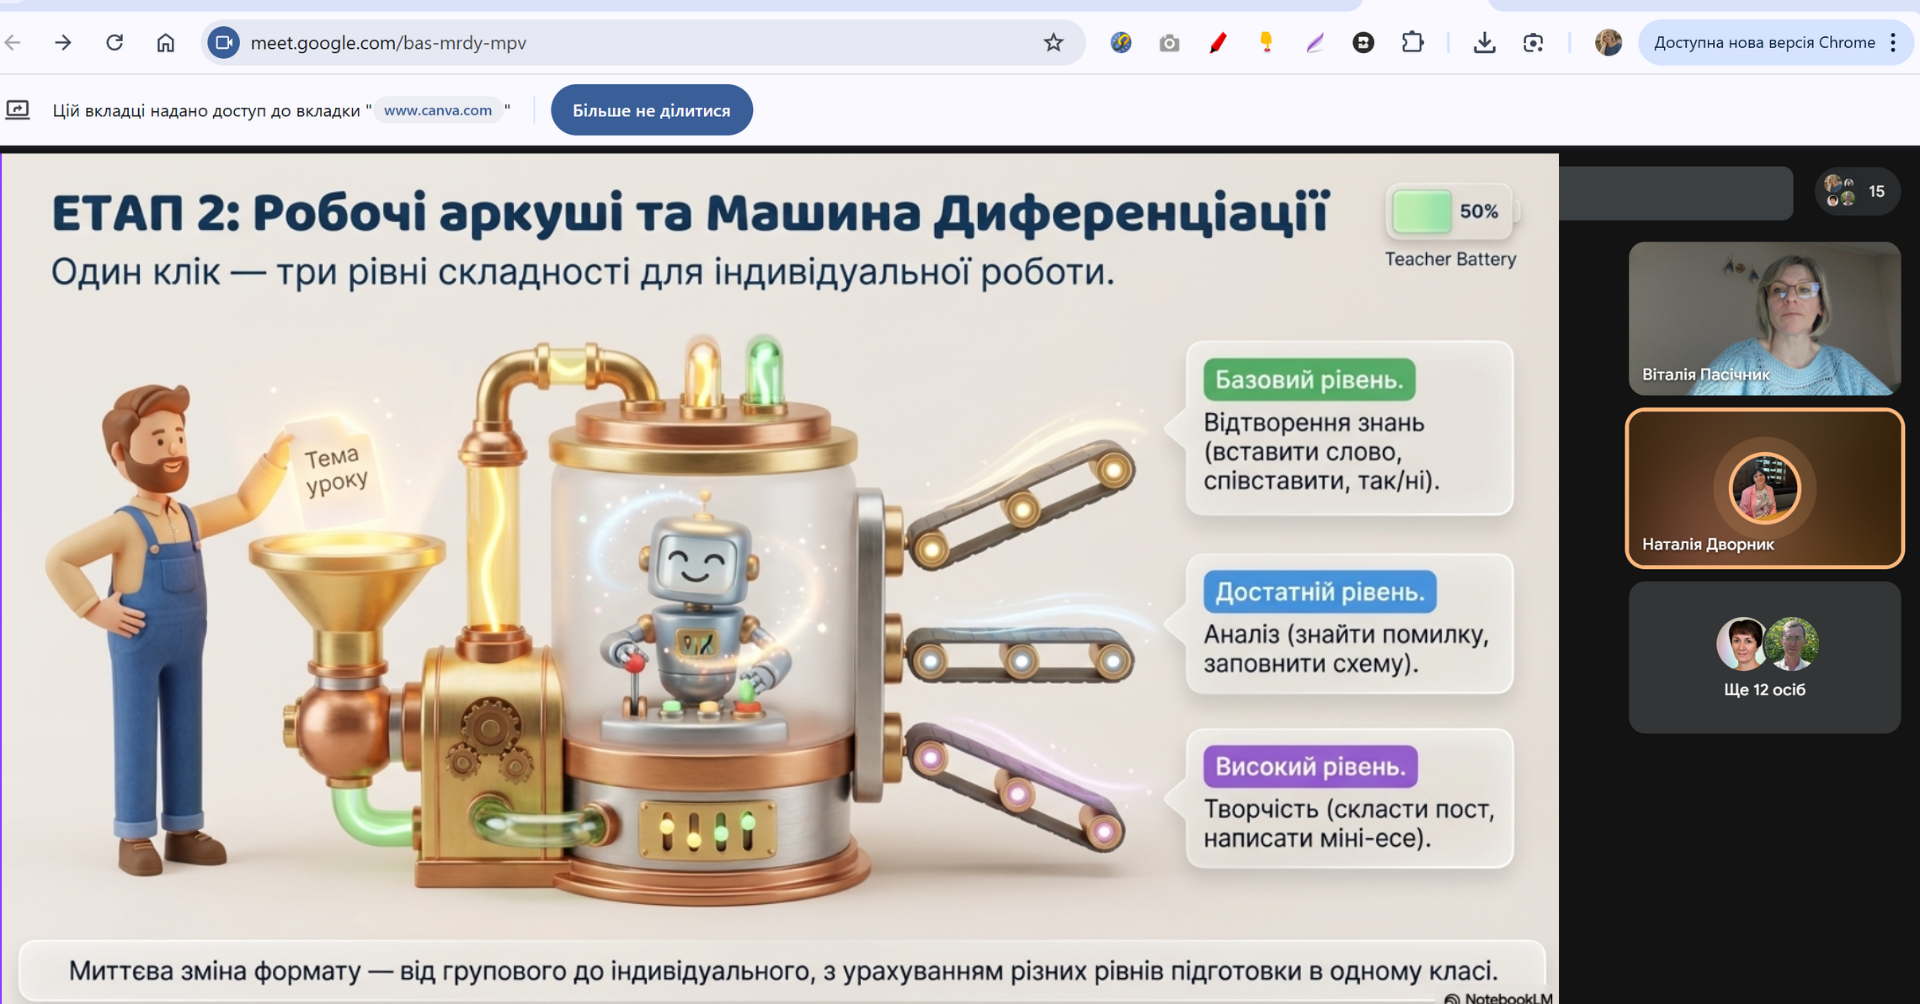Reload the Google Meet page
Screen dimensions: 1920x1004
pos(115,42)
